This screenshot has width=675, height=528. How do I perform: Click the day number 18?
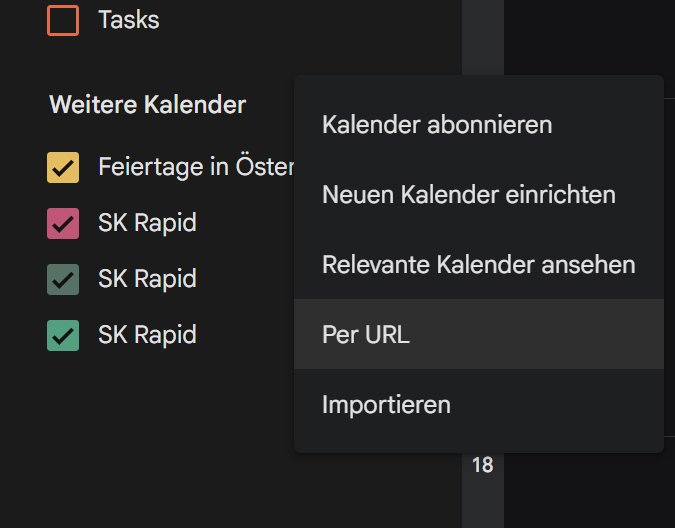click(482, 465)
